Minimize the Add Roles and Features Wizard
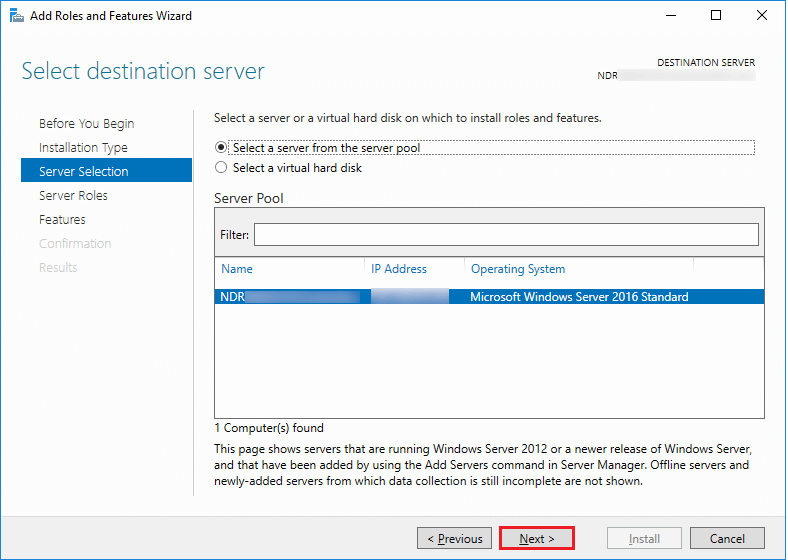 pyautogui.click(x=670, y=16)
